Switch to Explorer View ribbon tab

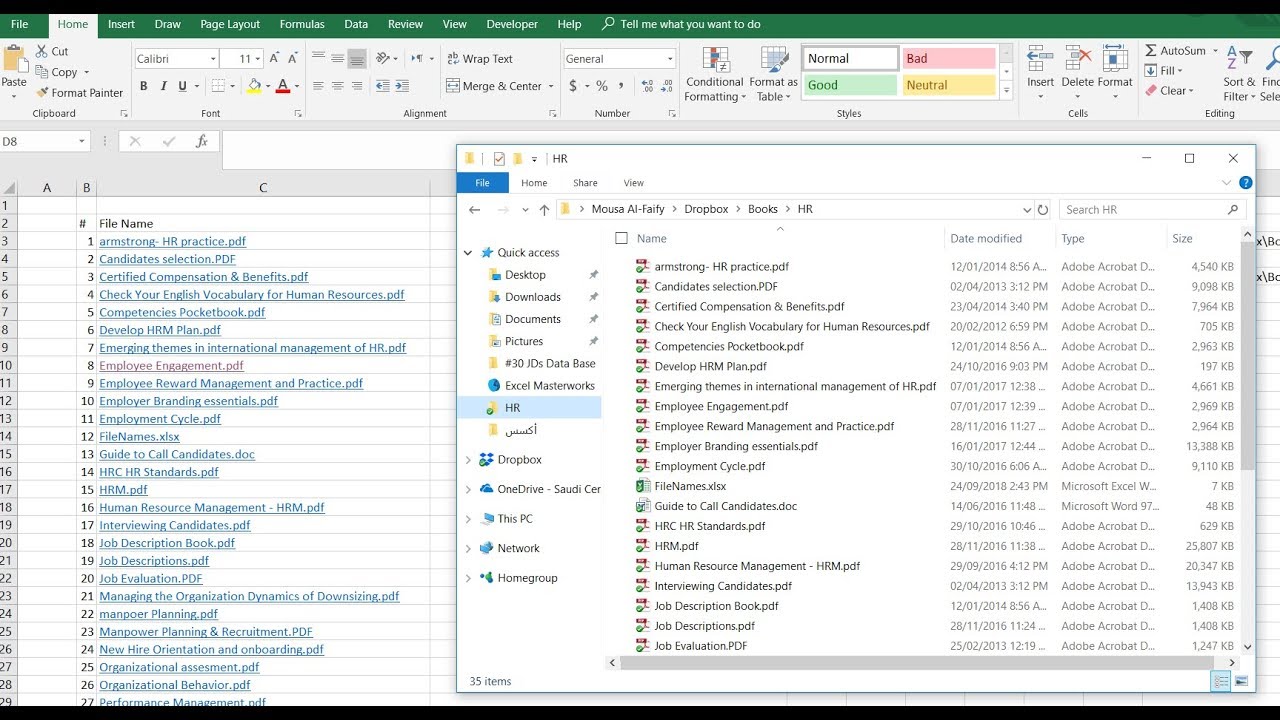[633, 183]
